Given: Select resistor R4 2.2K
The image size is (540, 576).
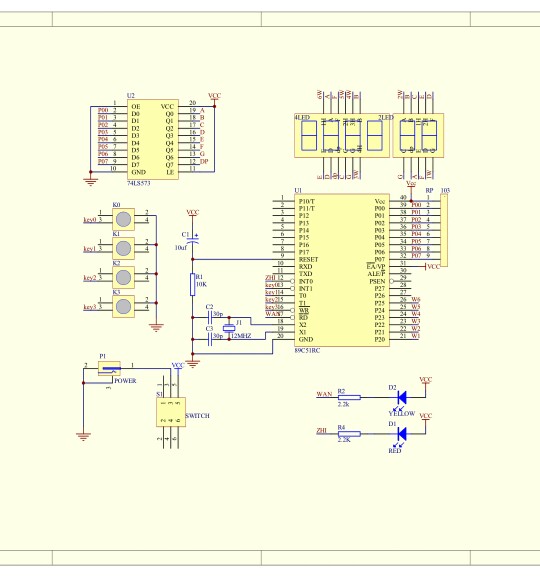Looking at the screenshot, I should tap(349, 434).
